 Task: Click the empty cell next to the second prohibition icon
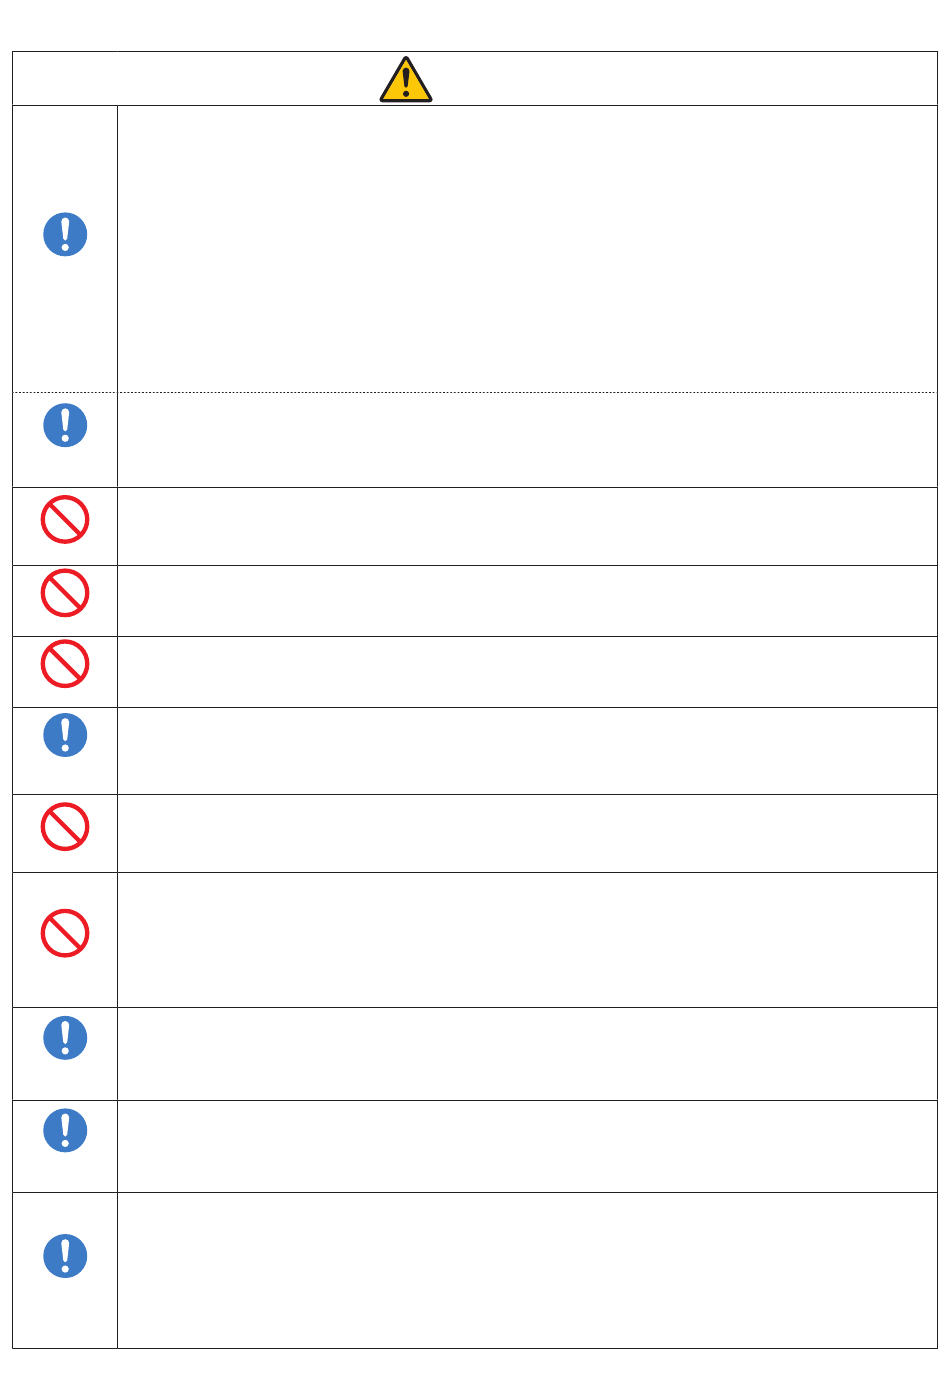[527, 601]
